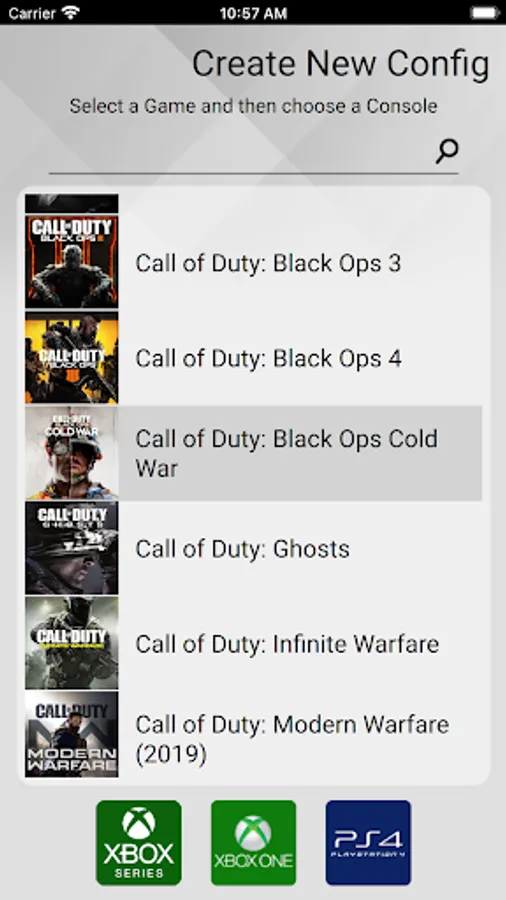The image size is (506, 900).
Task: Tap the partially hidden top game thumbnail
Action: (x=72, y=204)
